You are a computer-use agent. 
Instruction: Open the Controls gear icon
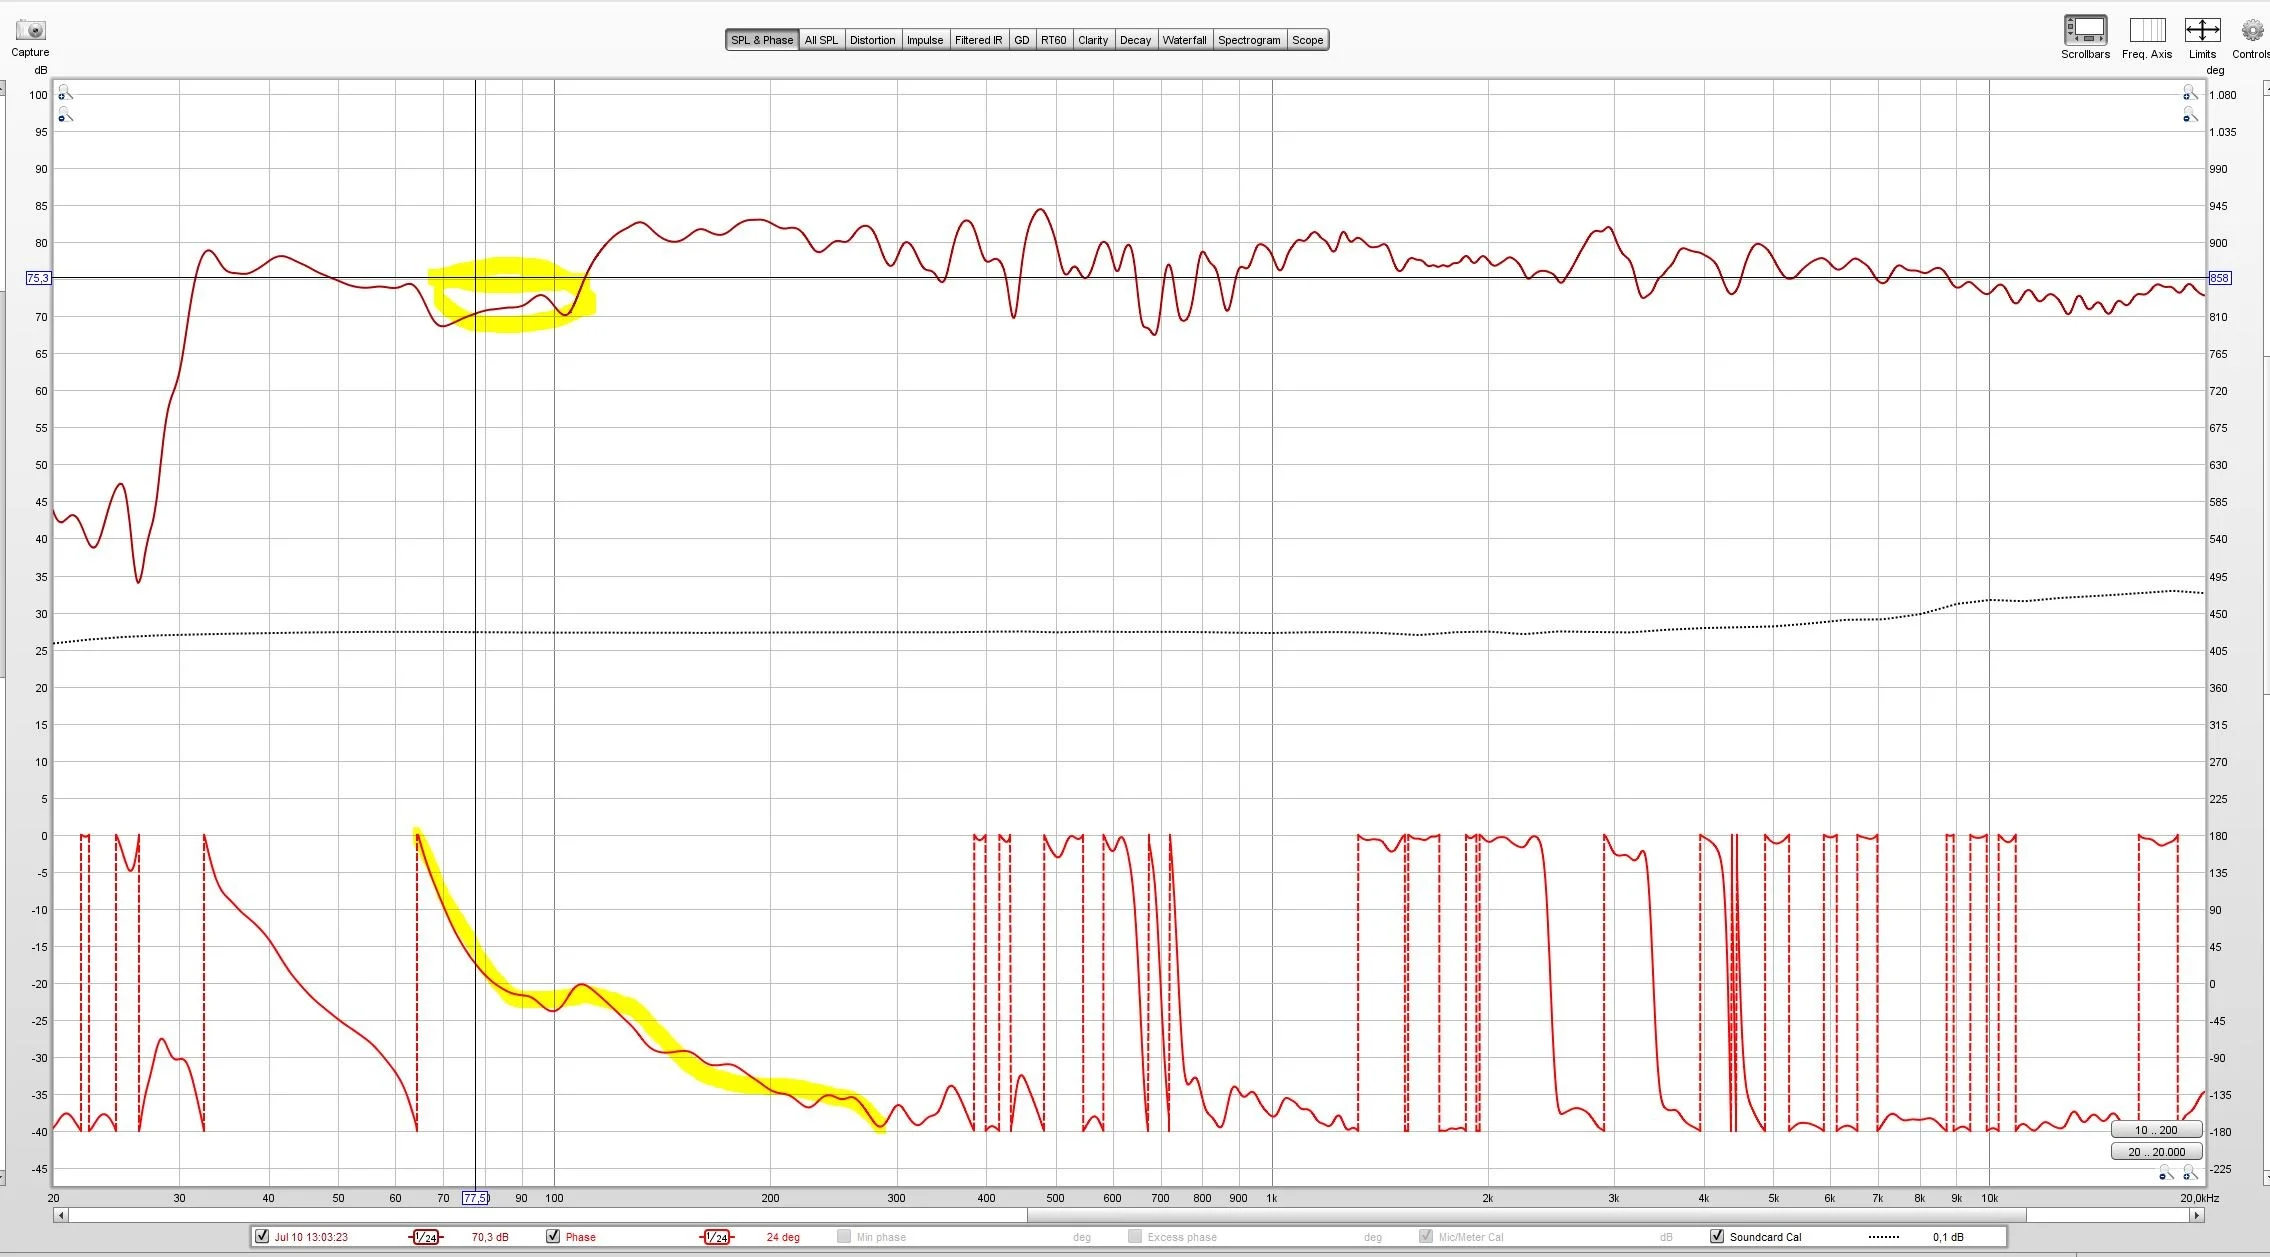click(2252, 30)
